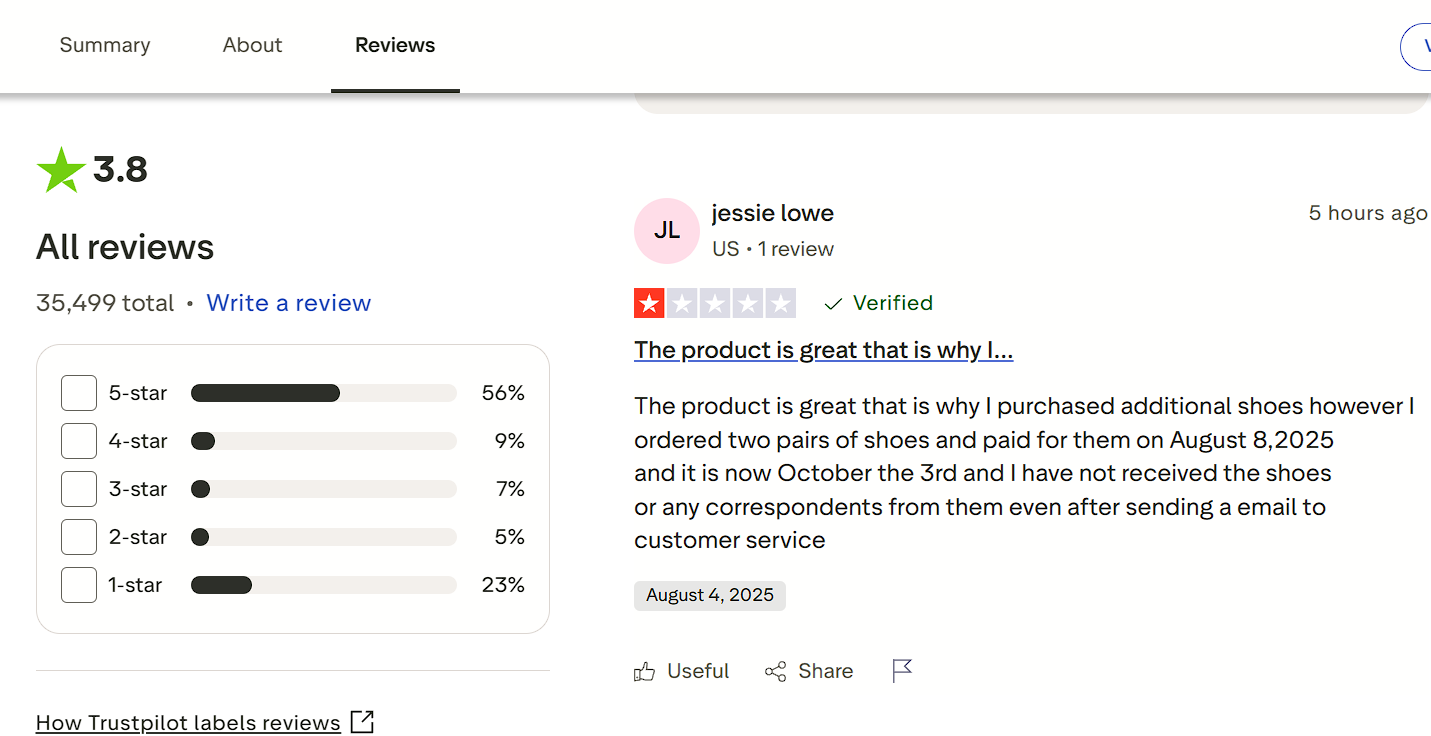Select the Reviews tab
The height and width of the screenshot is (736, 1431).
pyautogui.click(x=395, y=45)
